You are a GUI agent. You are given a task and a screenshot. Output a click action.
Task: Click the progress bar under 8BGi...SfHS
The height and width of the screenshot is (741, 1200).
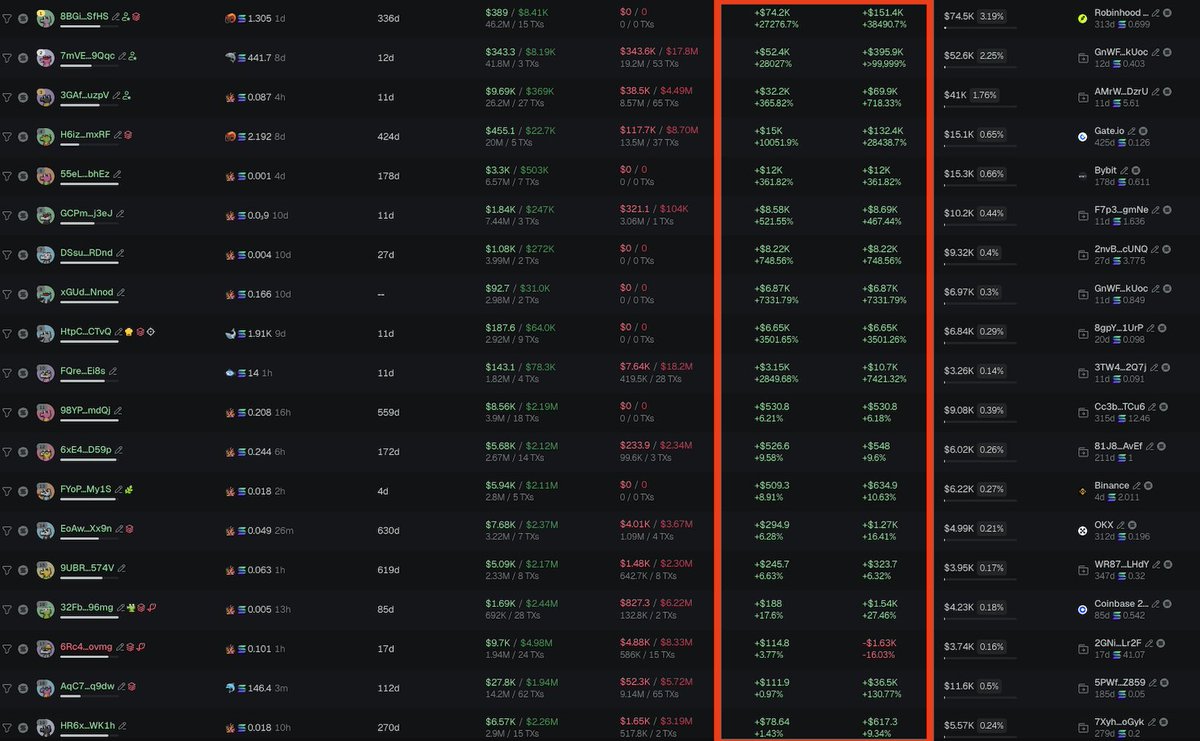[89, 26]
